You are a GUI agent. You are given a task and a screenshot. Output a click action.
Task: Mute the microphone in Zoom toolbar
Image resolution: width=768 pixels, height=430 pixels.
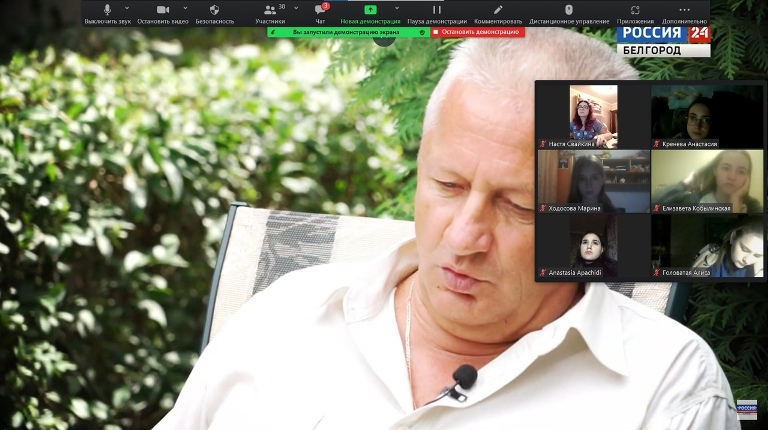(x=107, y=10)
